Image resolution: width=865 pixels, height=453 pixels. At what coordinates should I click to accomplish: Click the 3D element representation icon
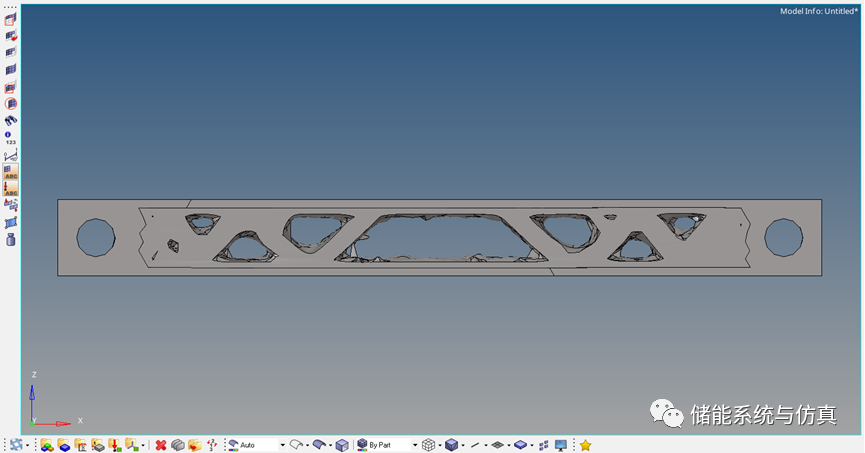click(x=520, y=445)
